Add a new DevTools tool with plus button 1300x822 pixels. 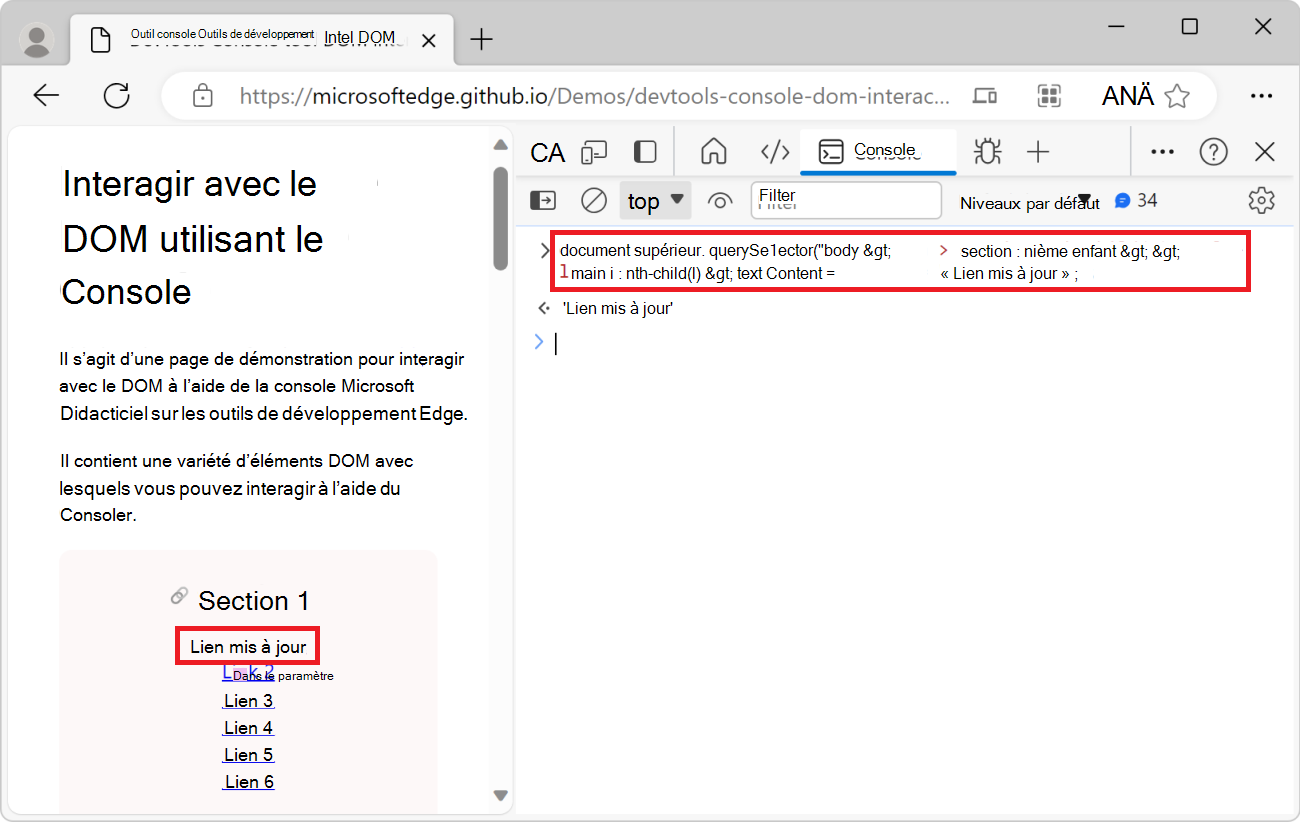click(1038, 152)
